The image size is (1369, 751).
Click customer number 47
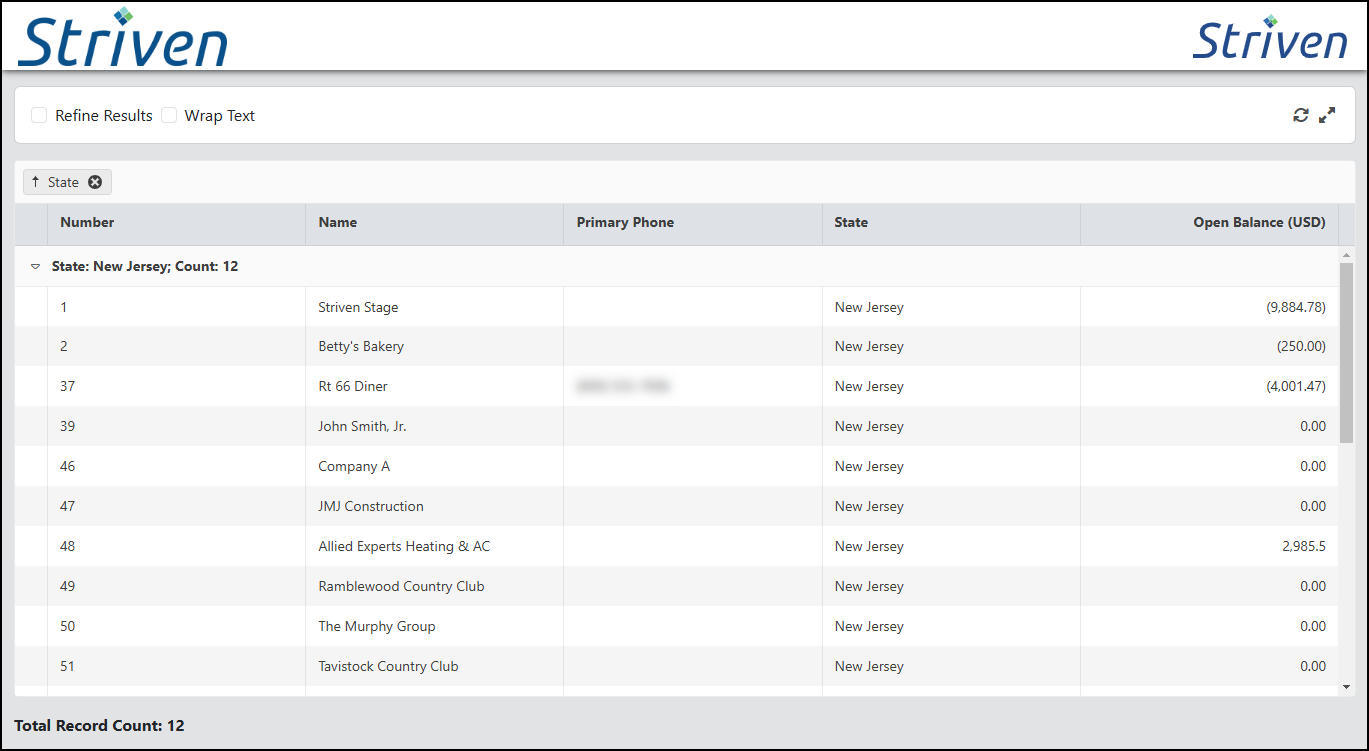[67, 506]
